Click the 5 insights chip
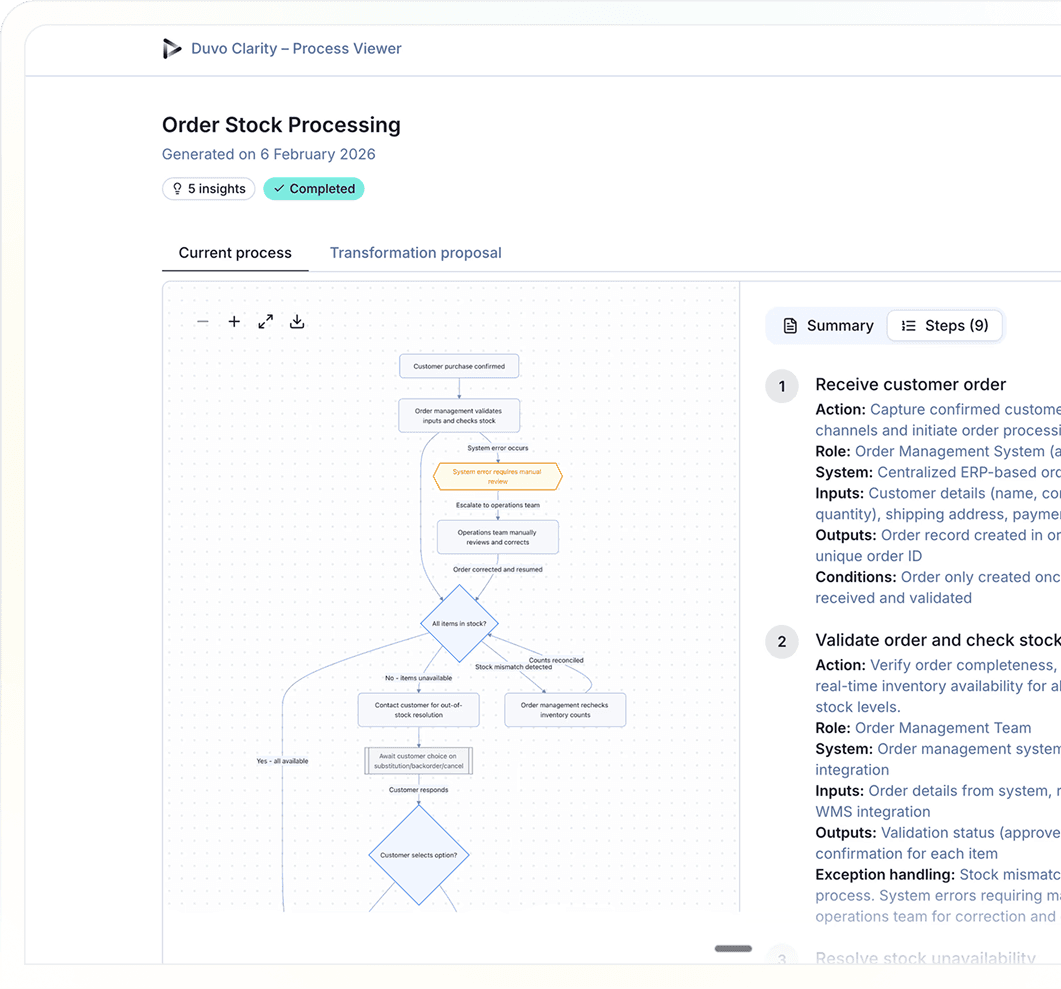 pos(208,188)
